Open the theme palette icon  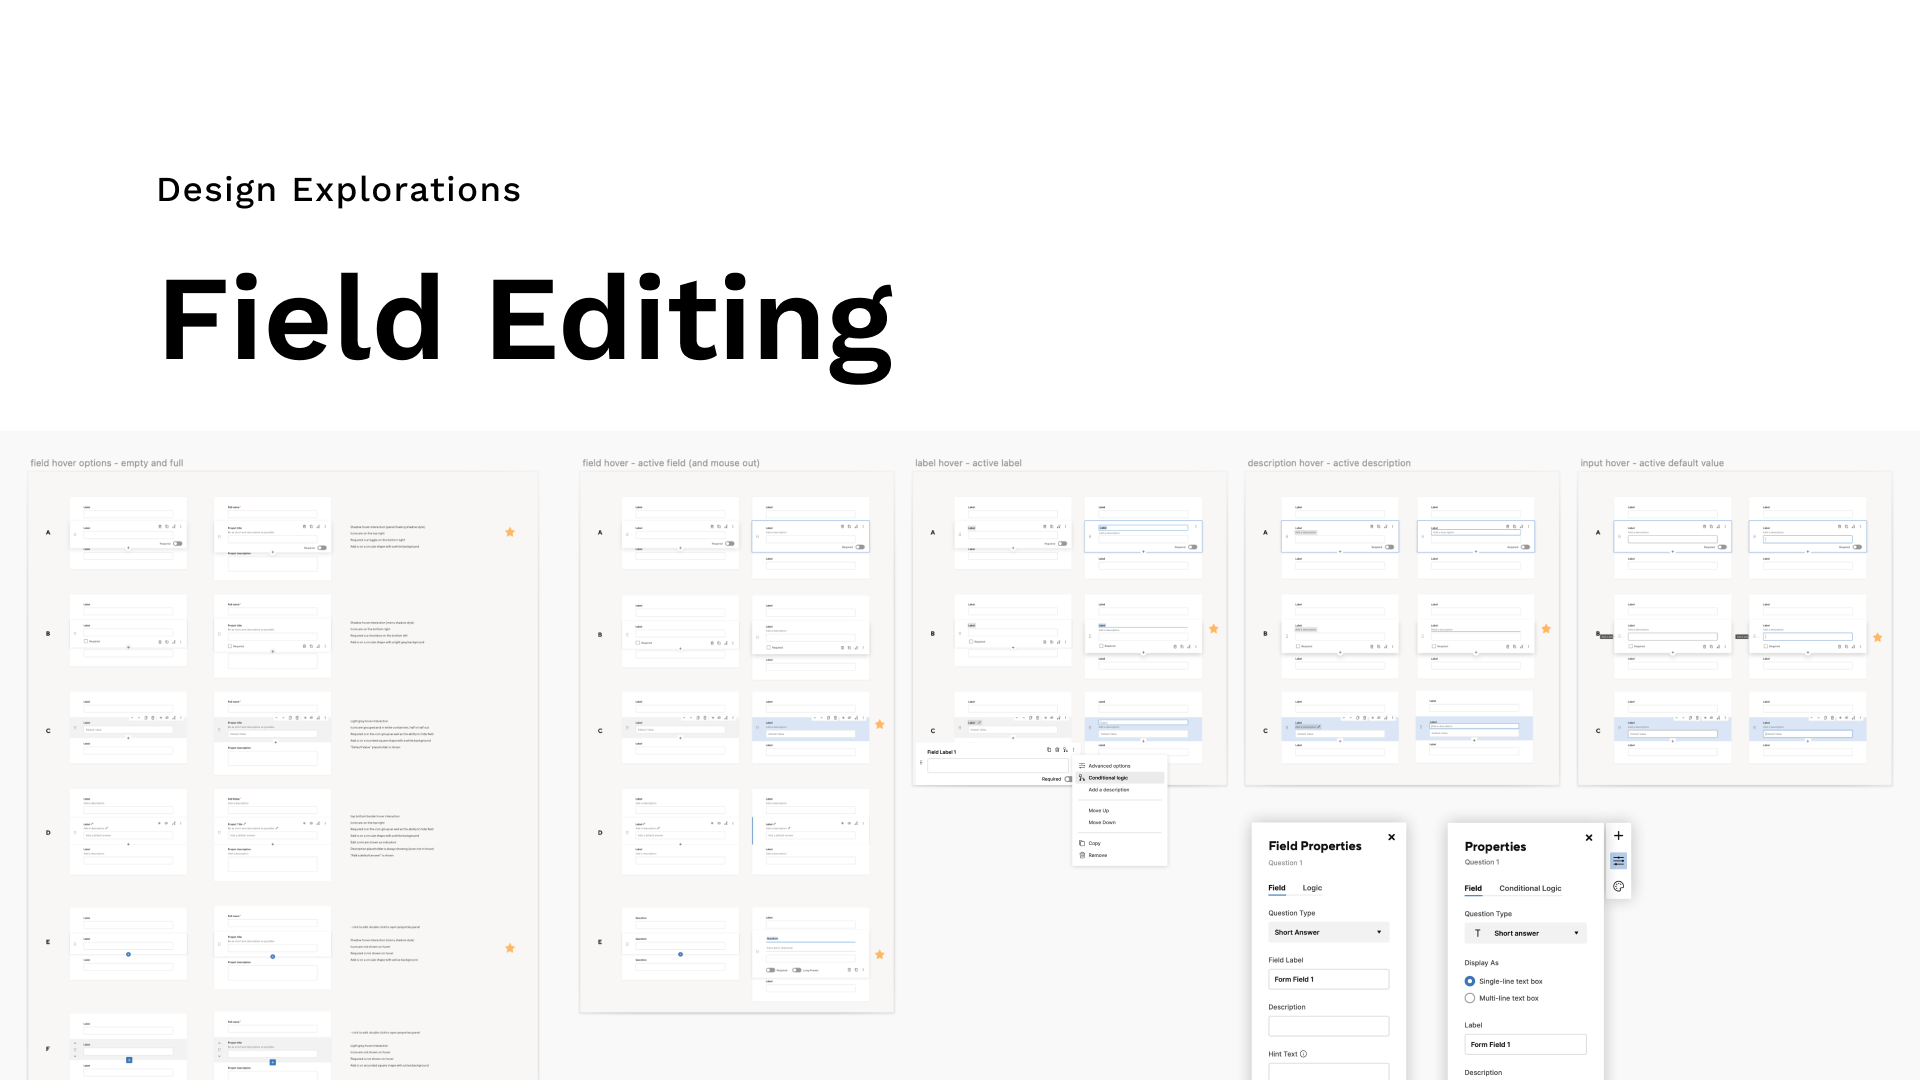1618,886
